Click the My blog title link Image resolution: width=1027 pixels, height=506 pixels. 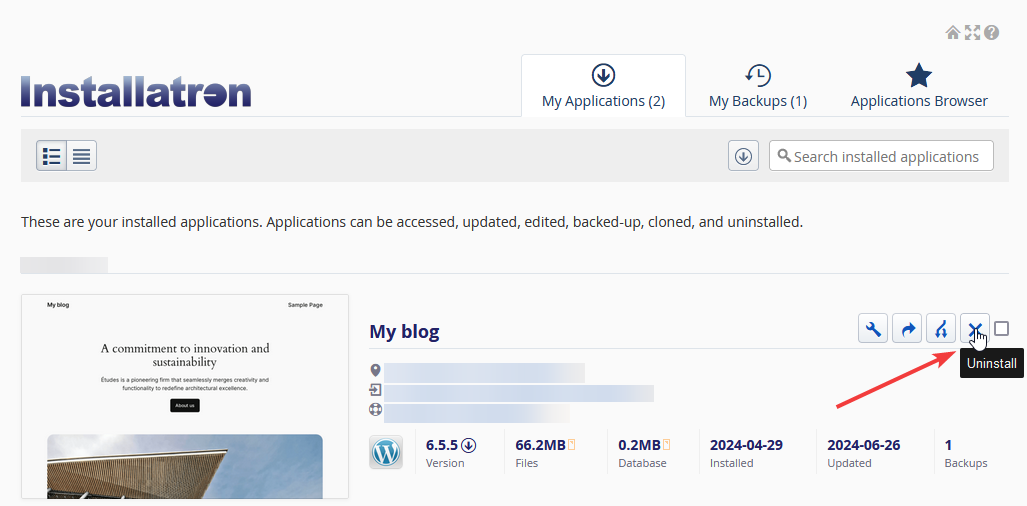[x=404, y=331]
